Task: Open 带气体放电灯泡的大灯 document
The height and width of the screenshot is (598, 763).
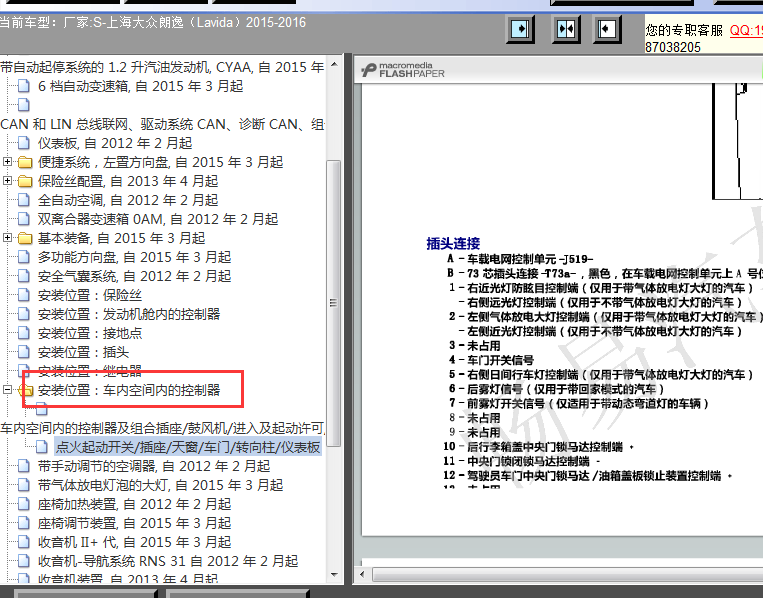Action: click(160, 485)
